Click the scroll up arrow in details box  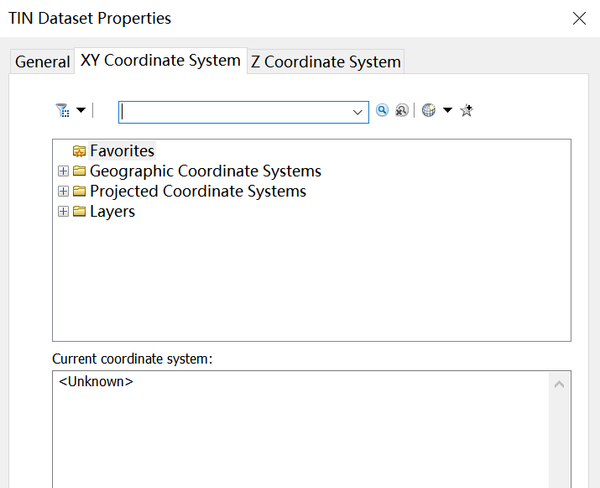[x=560, y=384]
